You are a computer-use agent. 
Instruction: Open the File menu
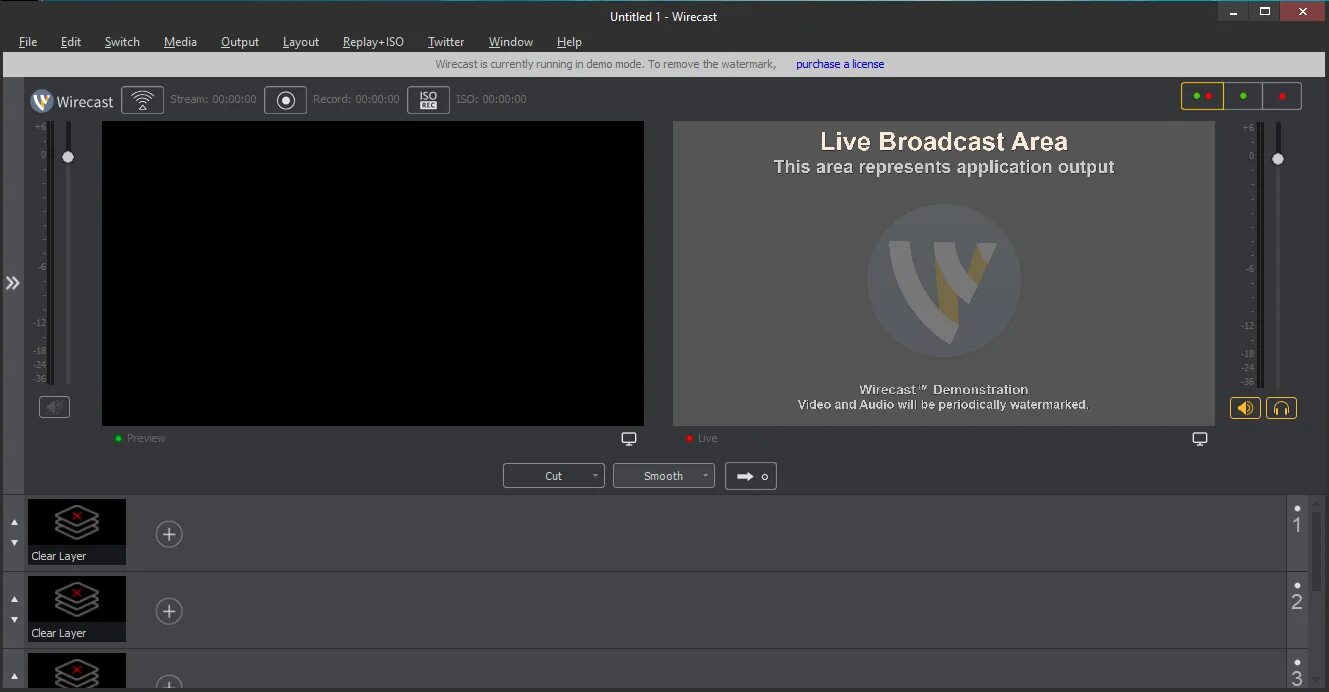tap(28, 42)
